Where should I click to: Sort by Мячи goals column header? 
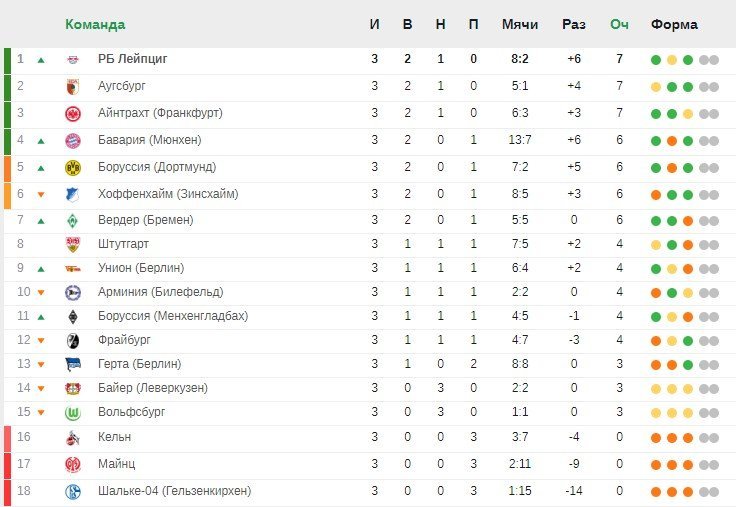(x=520, y=24)
